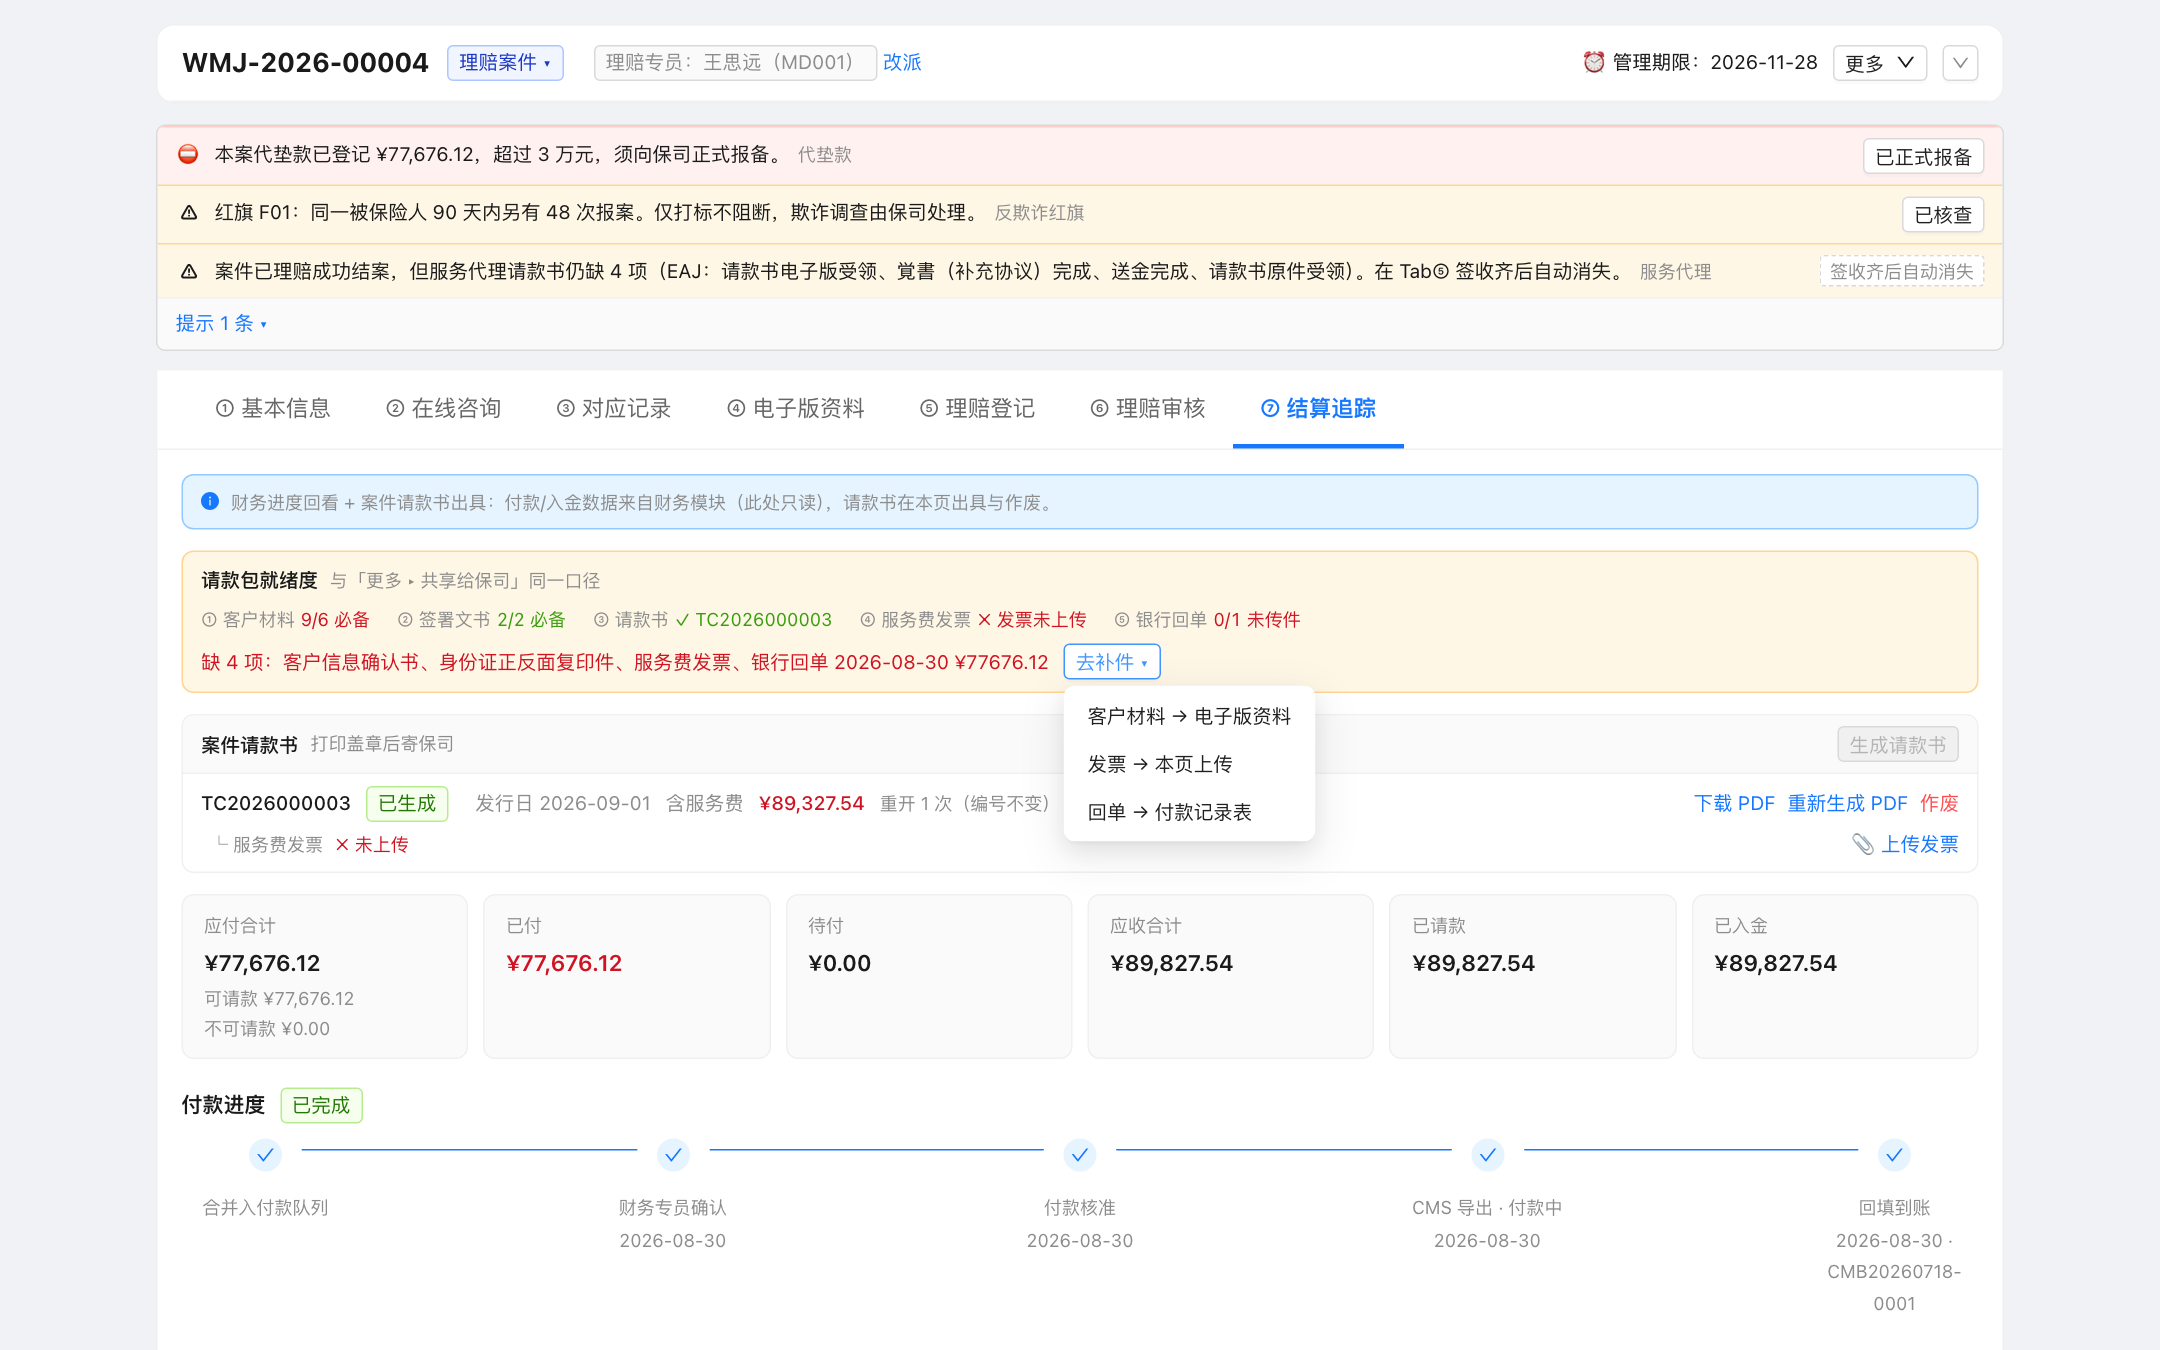2160x1350 pixels.
Task: Click the 改派 link
Action: (902, 62)
